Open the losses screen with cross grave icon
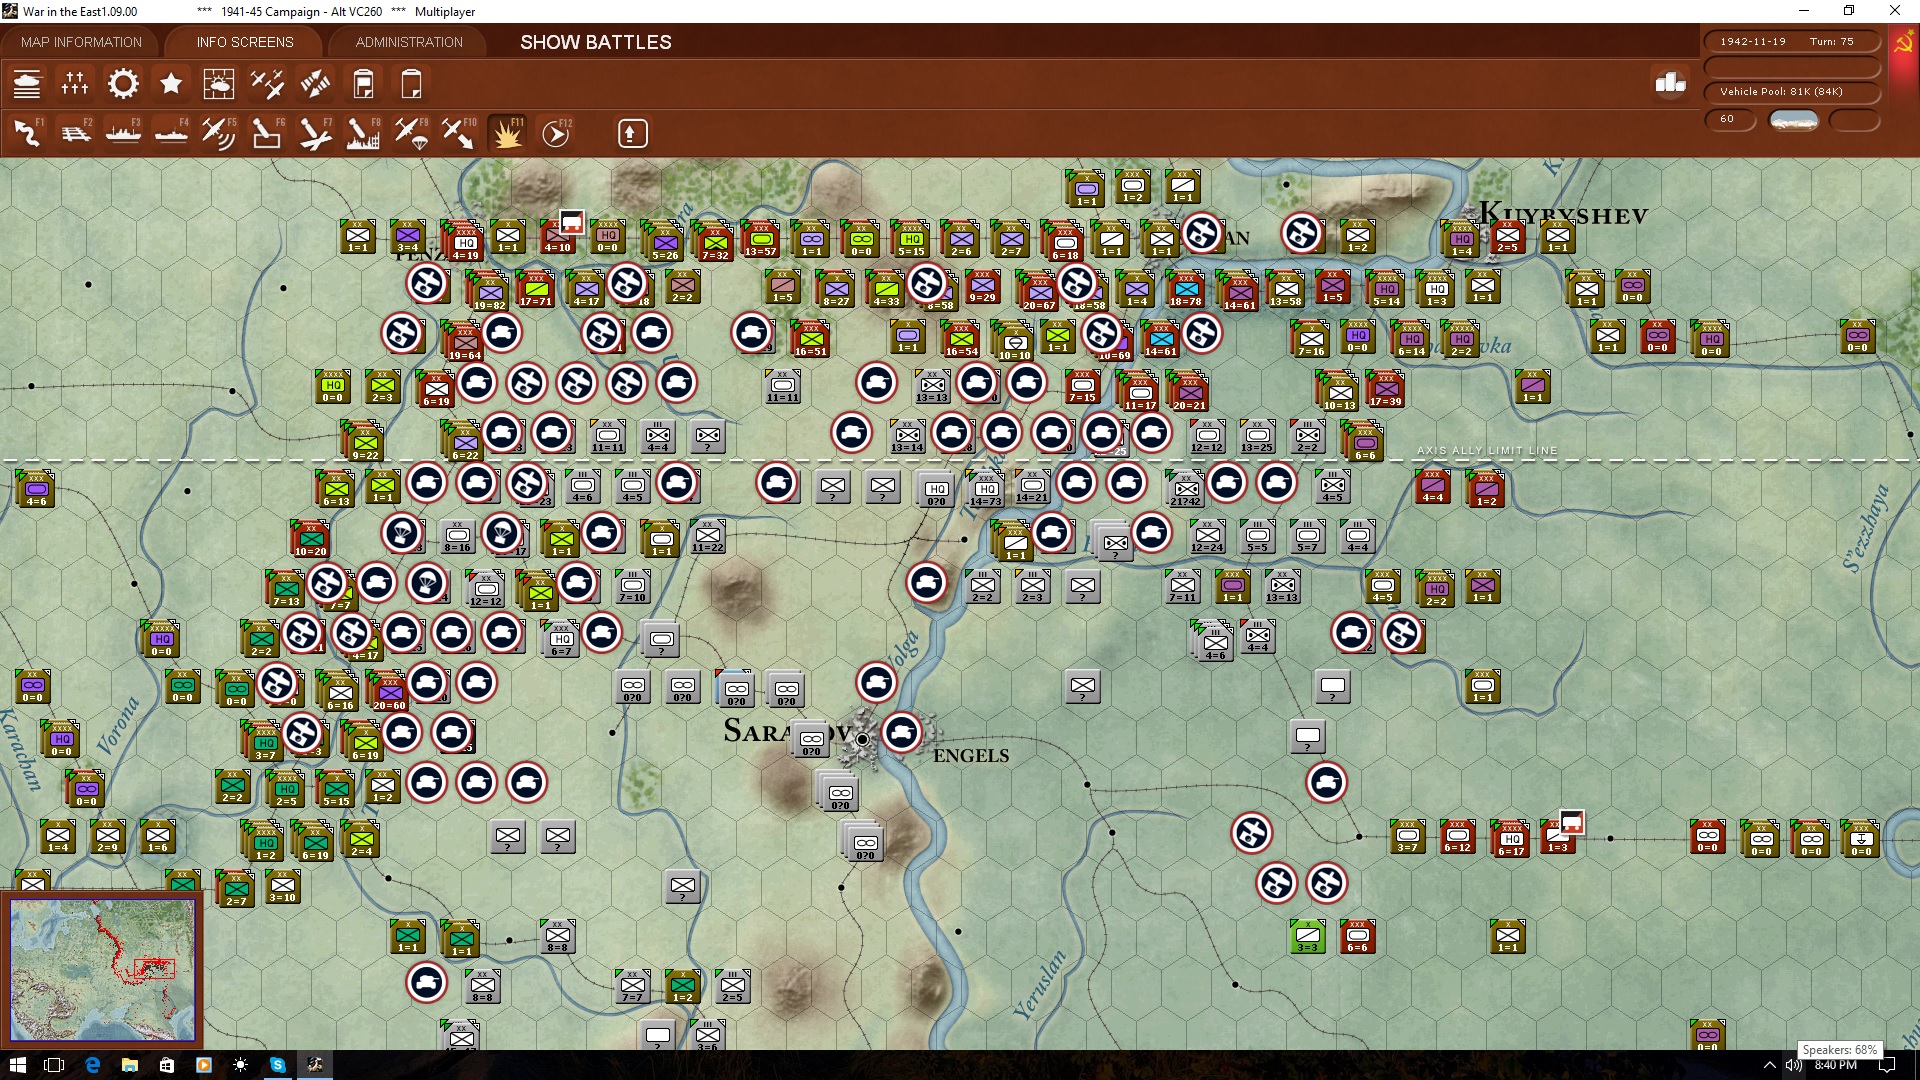The image size is (1920, 1080). tap(75, 84)
